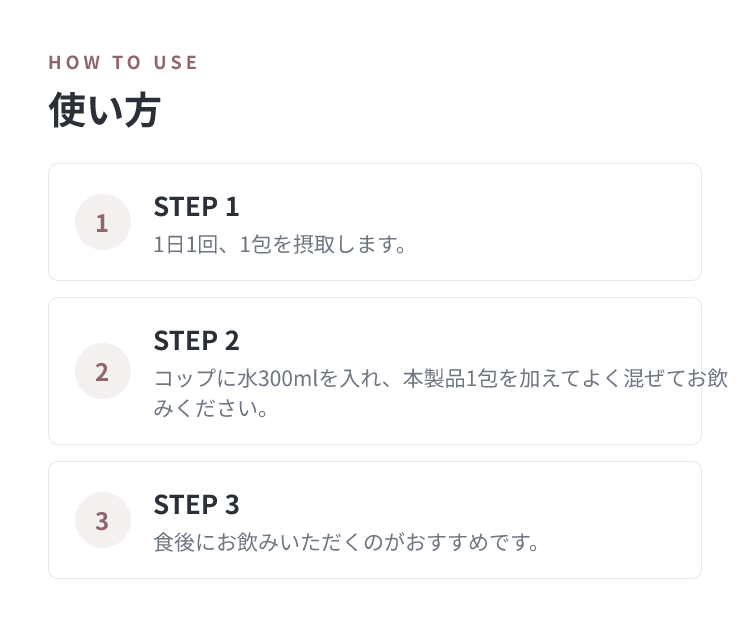Click the HOW TO USE label

[123, 63]
